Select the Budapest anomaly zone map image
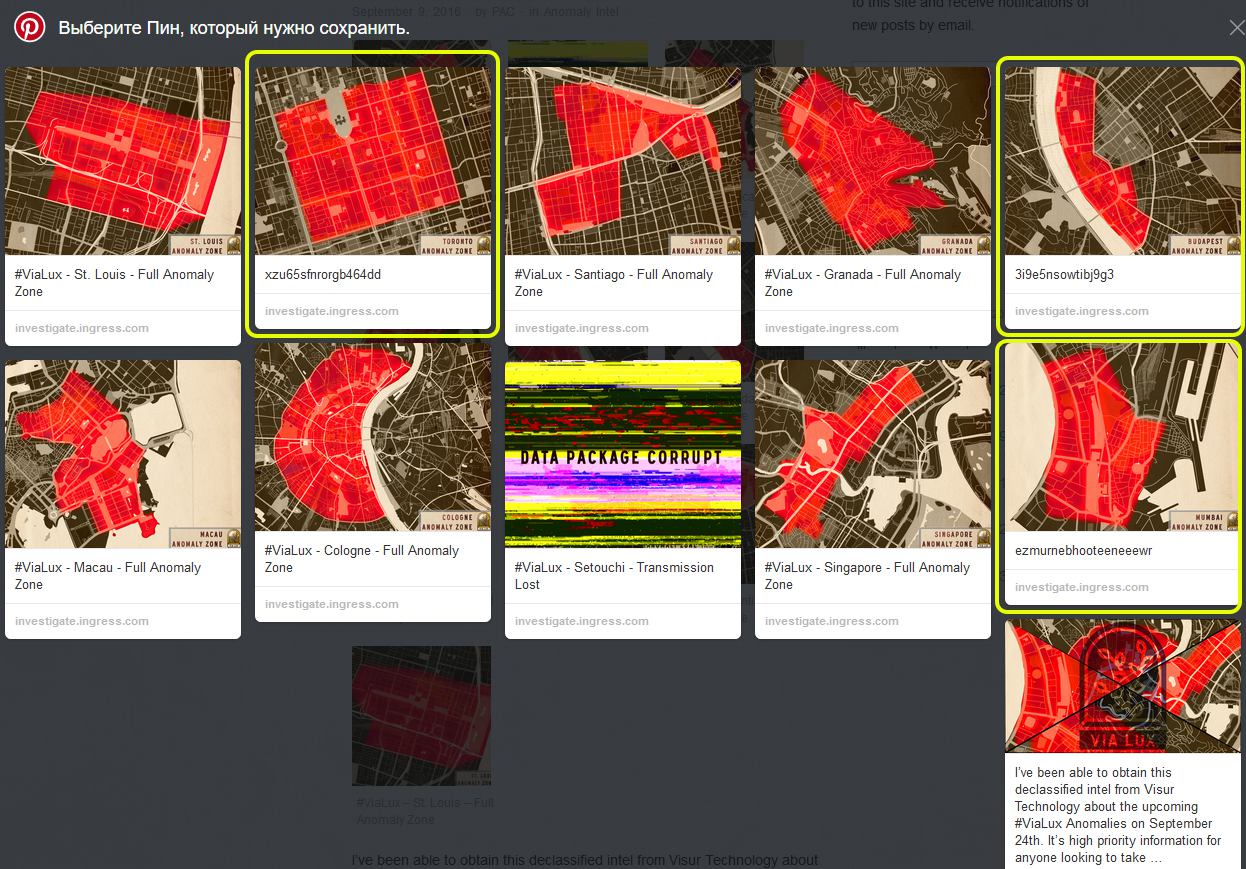Viewport: 1246px width, 869px height. point(1123,161)
